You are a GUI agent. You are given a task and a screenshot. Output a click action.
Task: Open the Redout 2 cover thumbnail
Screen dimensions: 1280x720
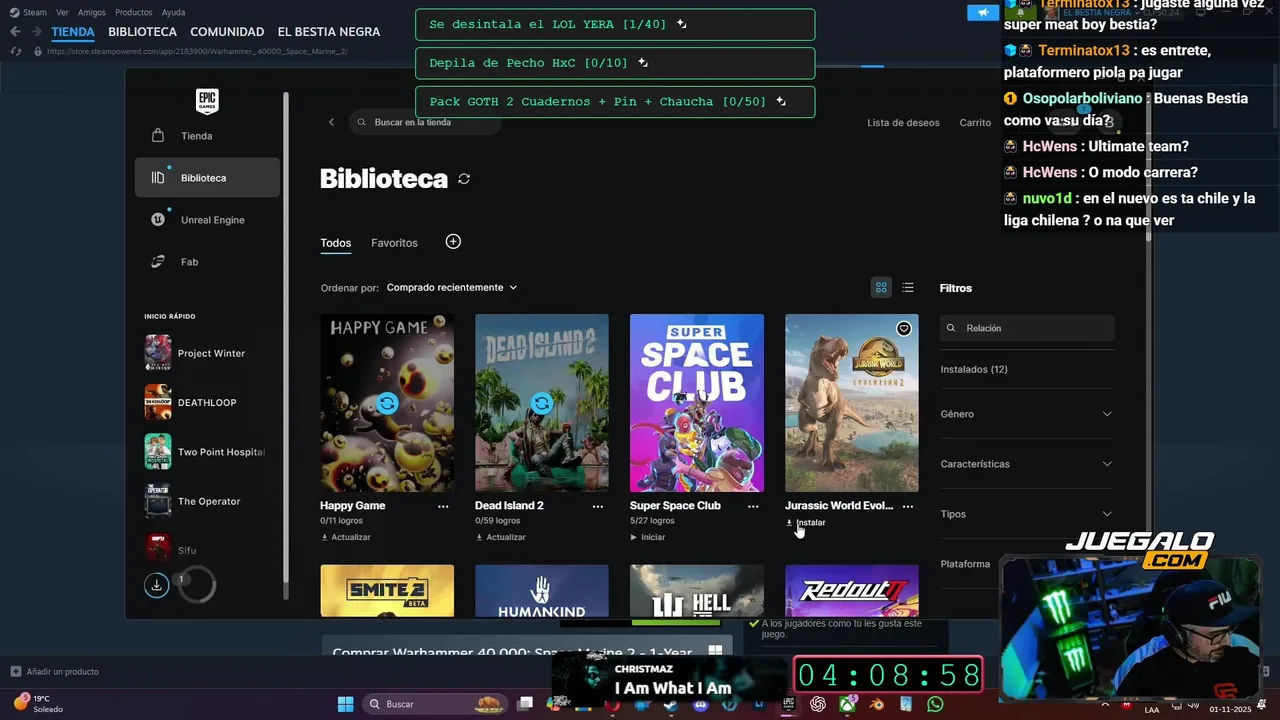852,591
